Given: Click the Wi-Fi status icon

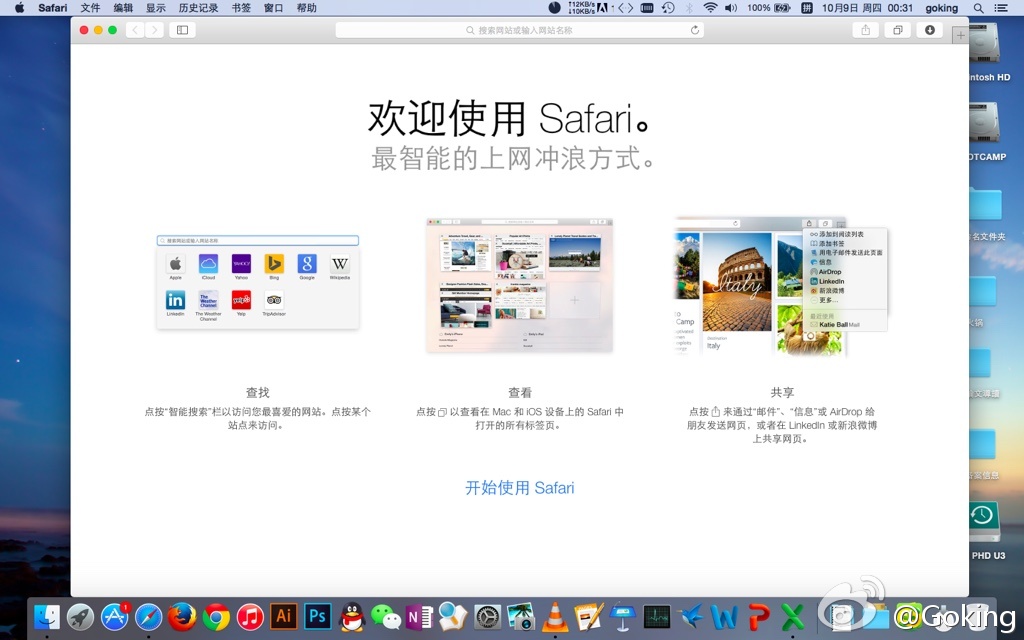Looking at the screenshot, I should (710, 8).
